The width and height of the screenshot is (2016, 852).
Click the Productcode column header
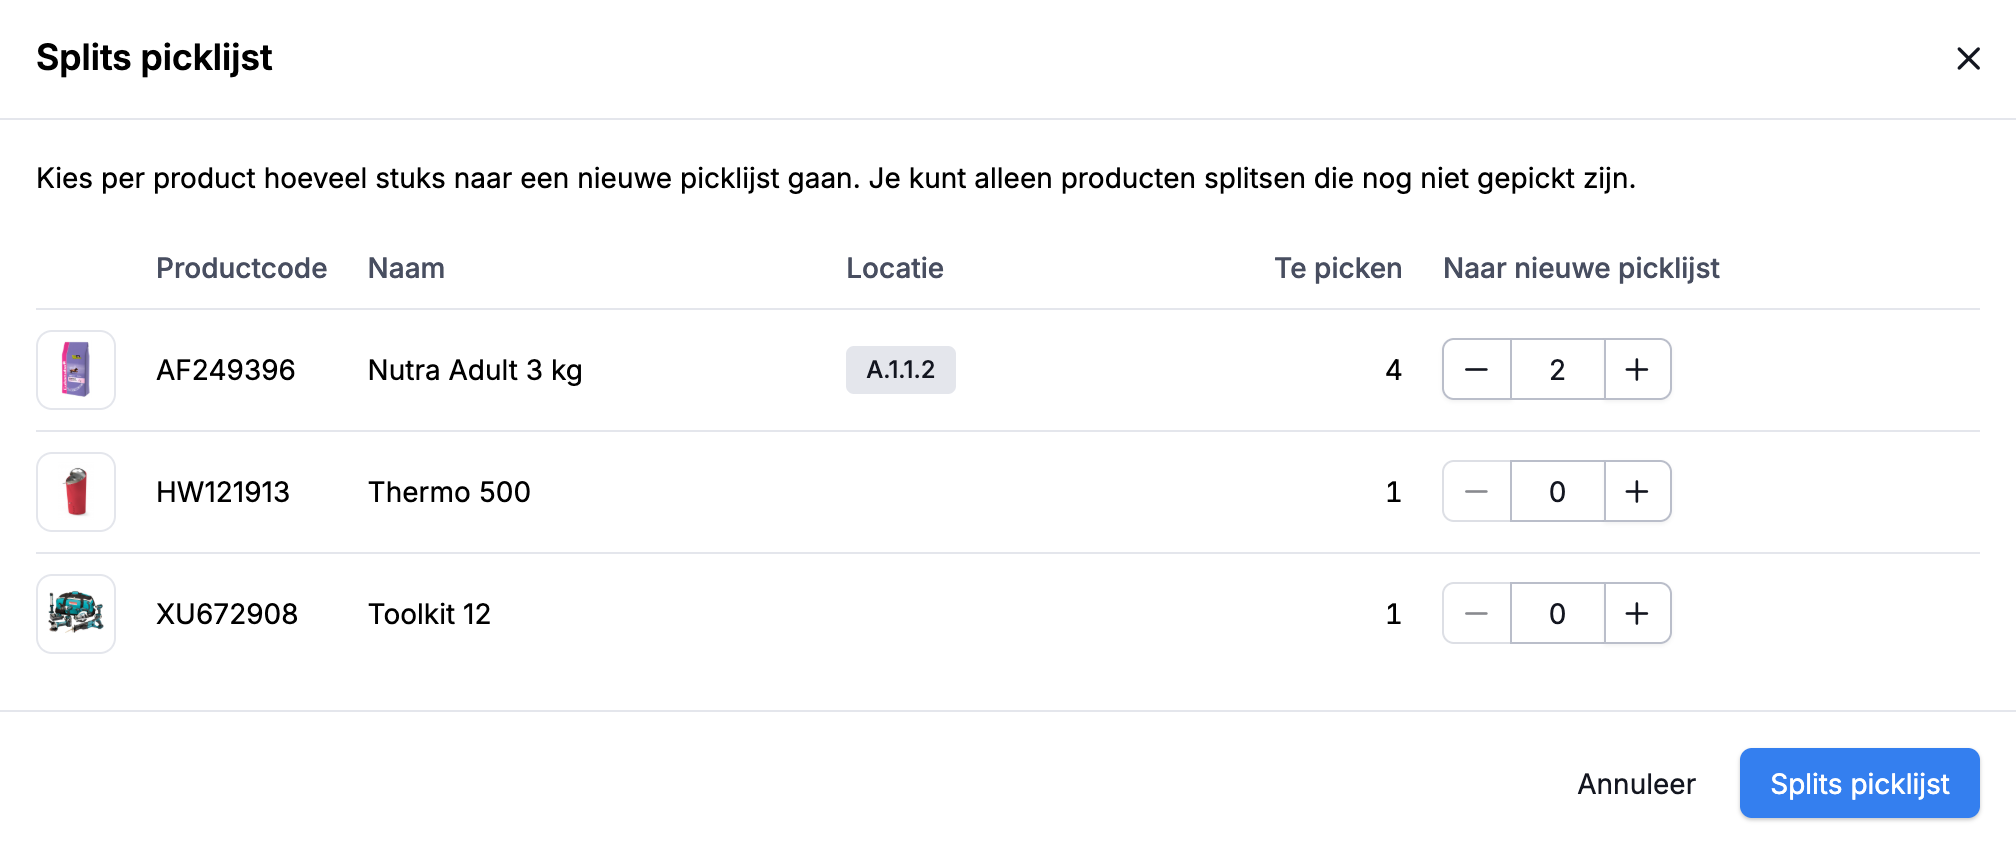coord(241,268)
